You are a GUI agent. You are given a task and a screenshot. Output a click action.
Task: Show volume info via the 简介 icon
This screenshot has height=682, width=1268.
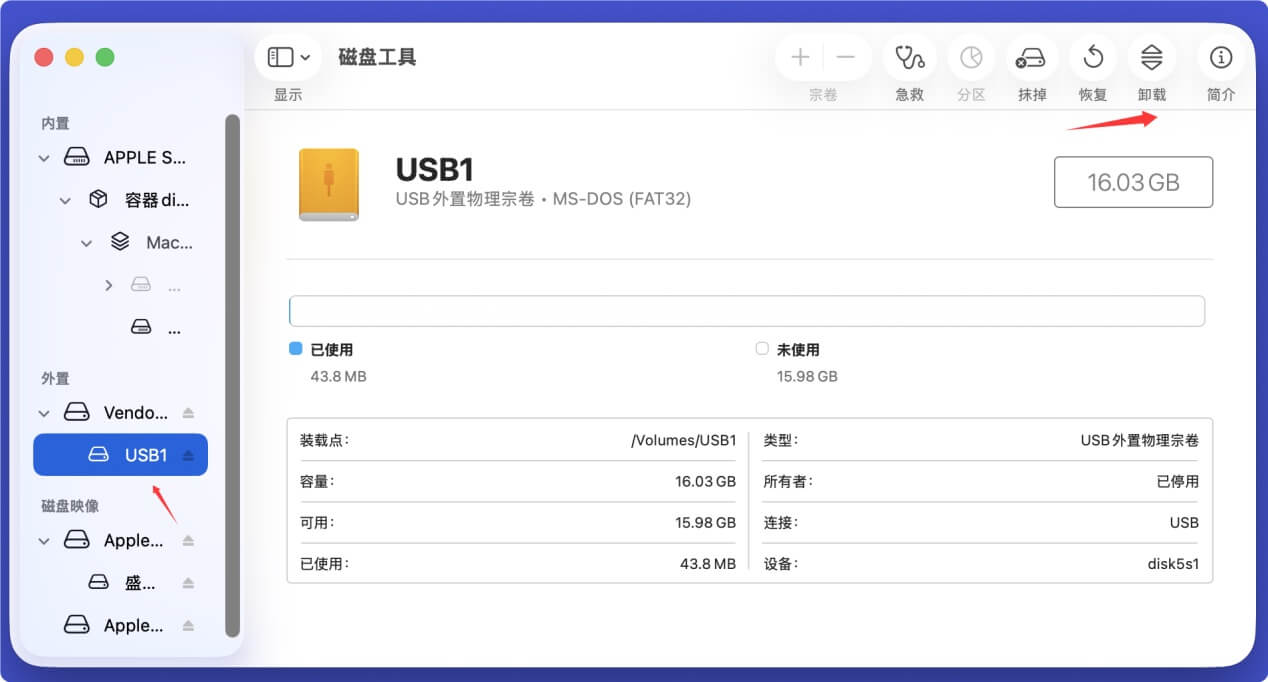click(x=1220, y=58)
